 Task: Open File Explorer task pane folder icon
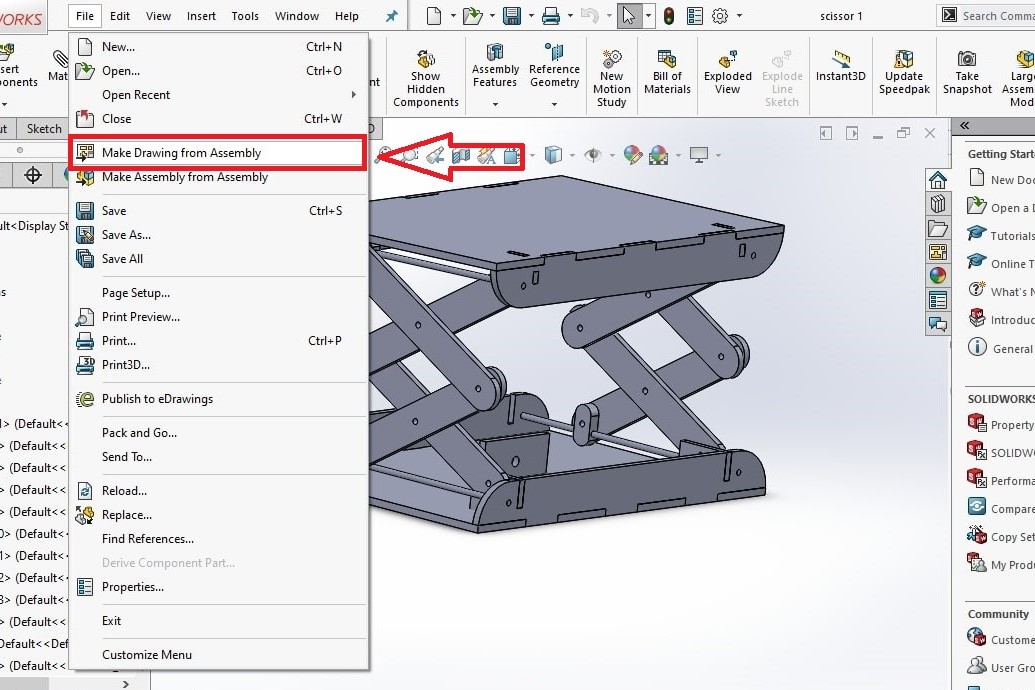[x=937, y=228]
